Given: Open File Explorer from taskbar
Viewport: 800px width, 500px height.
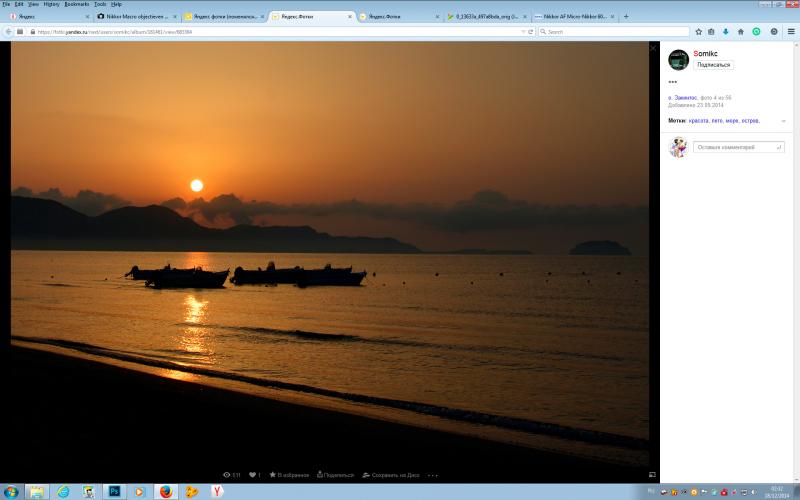Looking at the screenshot, I should click(x=37, y=492).
